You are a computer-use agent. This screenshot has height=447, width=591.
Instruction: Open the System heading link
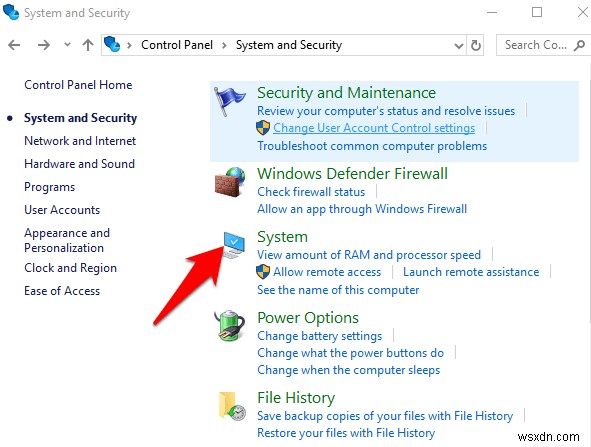(282, 237)
